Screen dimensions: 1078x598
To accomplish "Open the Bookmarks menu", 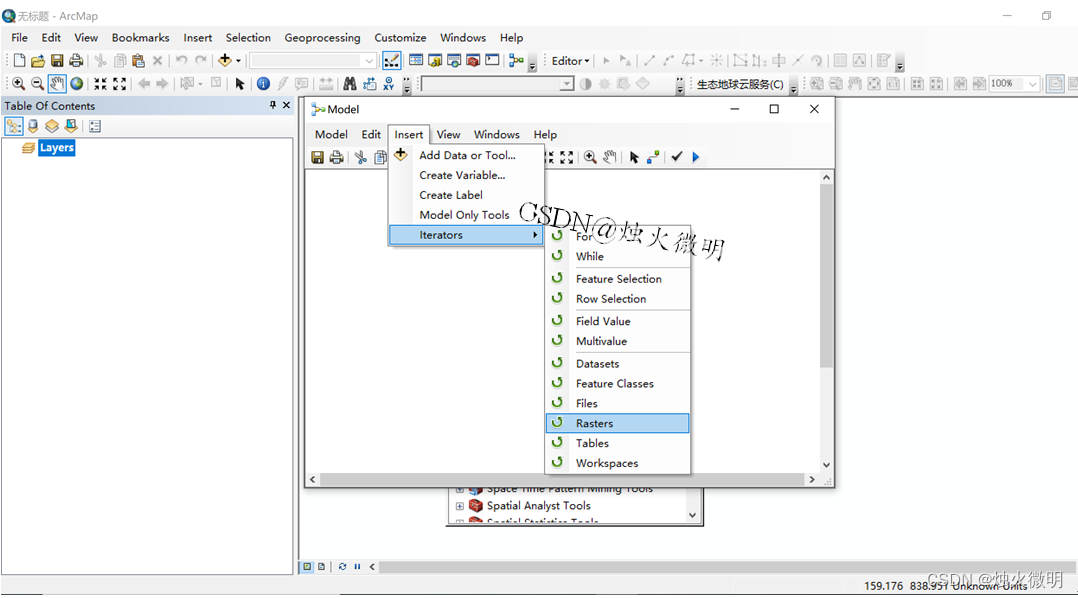I will pos(140,38).
